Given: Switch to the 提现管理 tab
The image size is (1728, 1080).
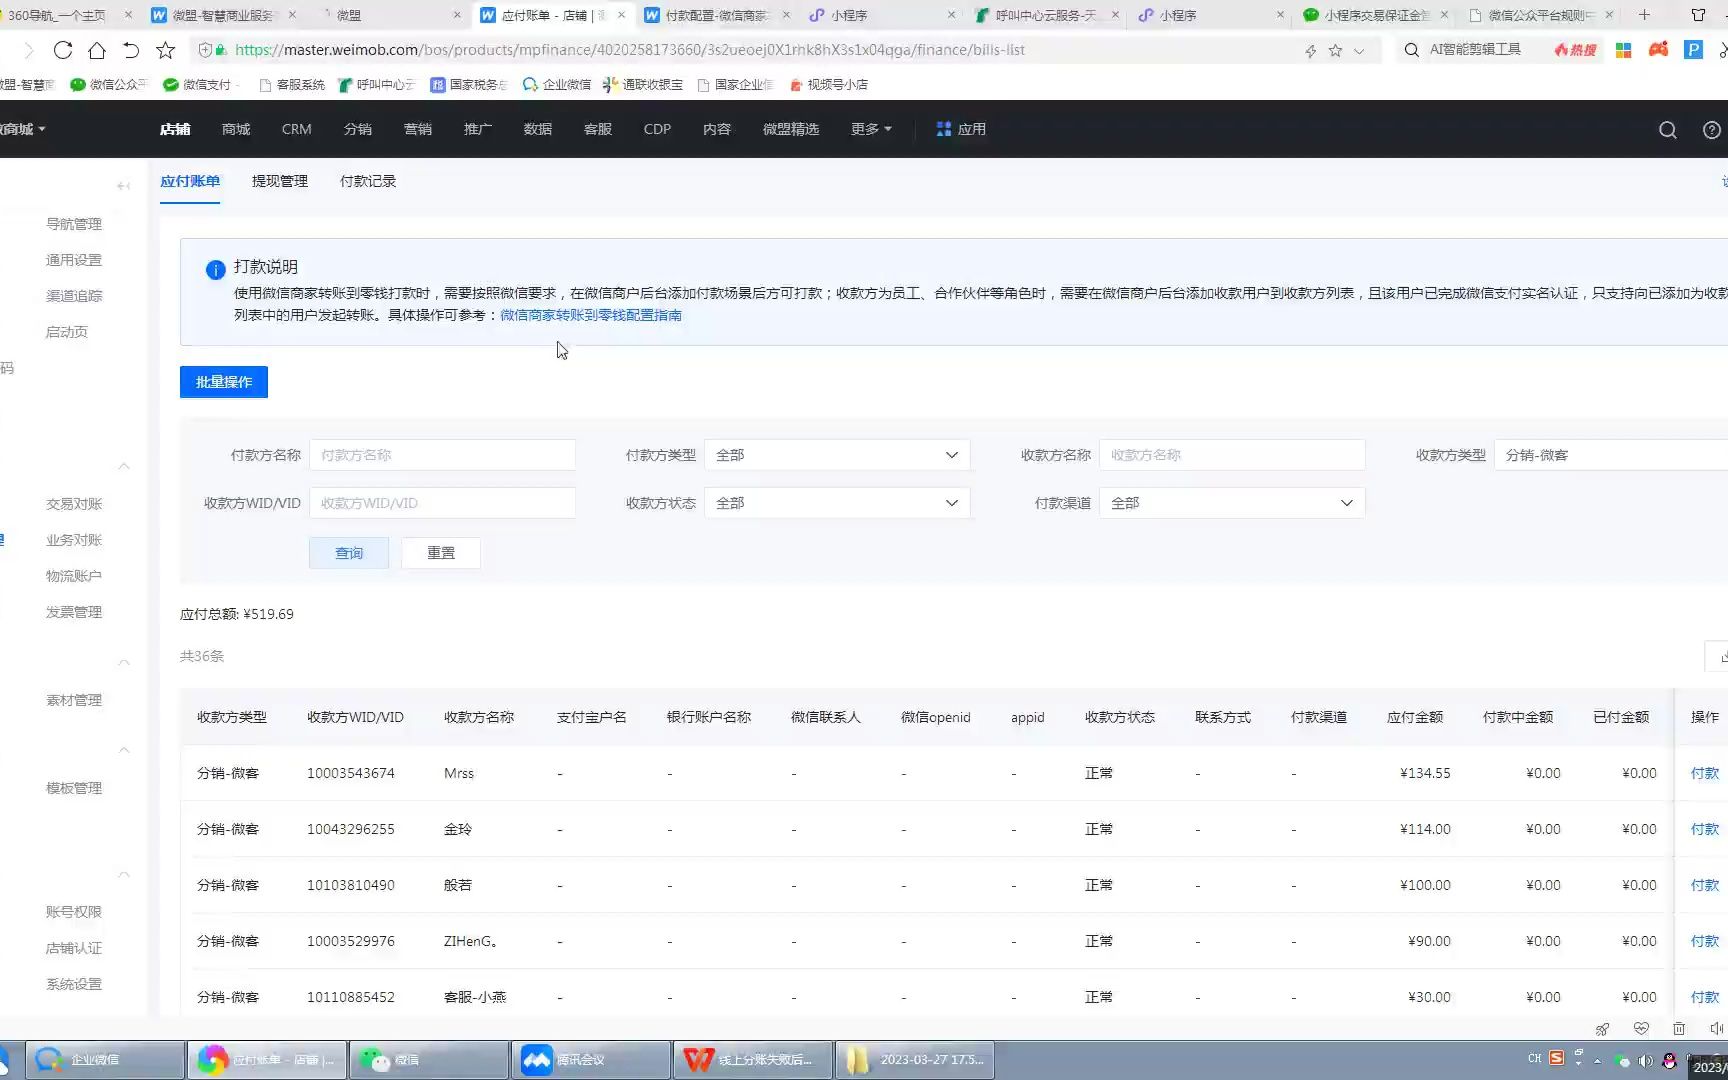Looking at the screenshot, I should [x=279, y=181].
